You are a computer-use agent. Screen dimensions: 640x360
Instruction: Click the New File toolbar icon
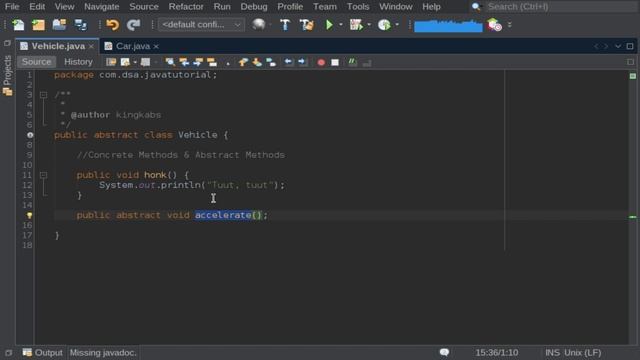(18, 25)
